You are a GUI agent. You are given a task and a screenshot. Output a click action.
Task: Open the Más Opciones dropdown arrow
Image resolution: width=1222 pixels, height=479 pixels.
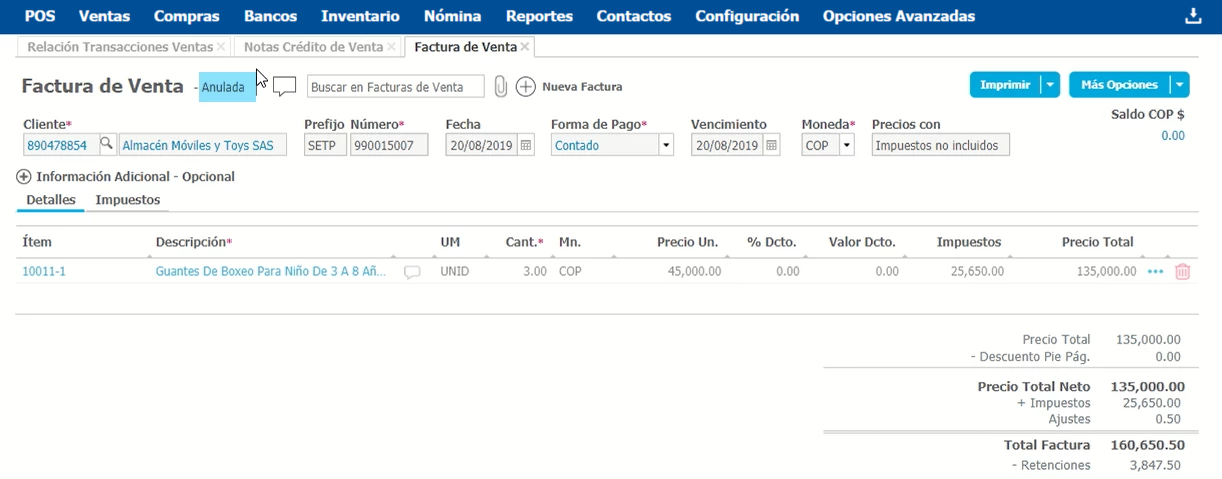1180,85
